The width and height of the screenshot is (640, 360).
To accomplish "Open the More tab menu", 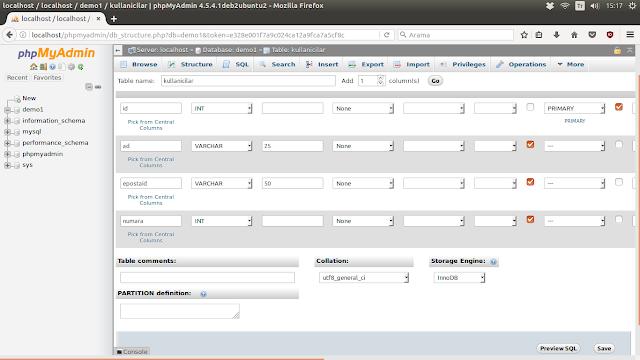I will tap(571, 64).
